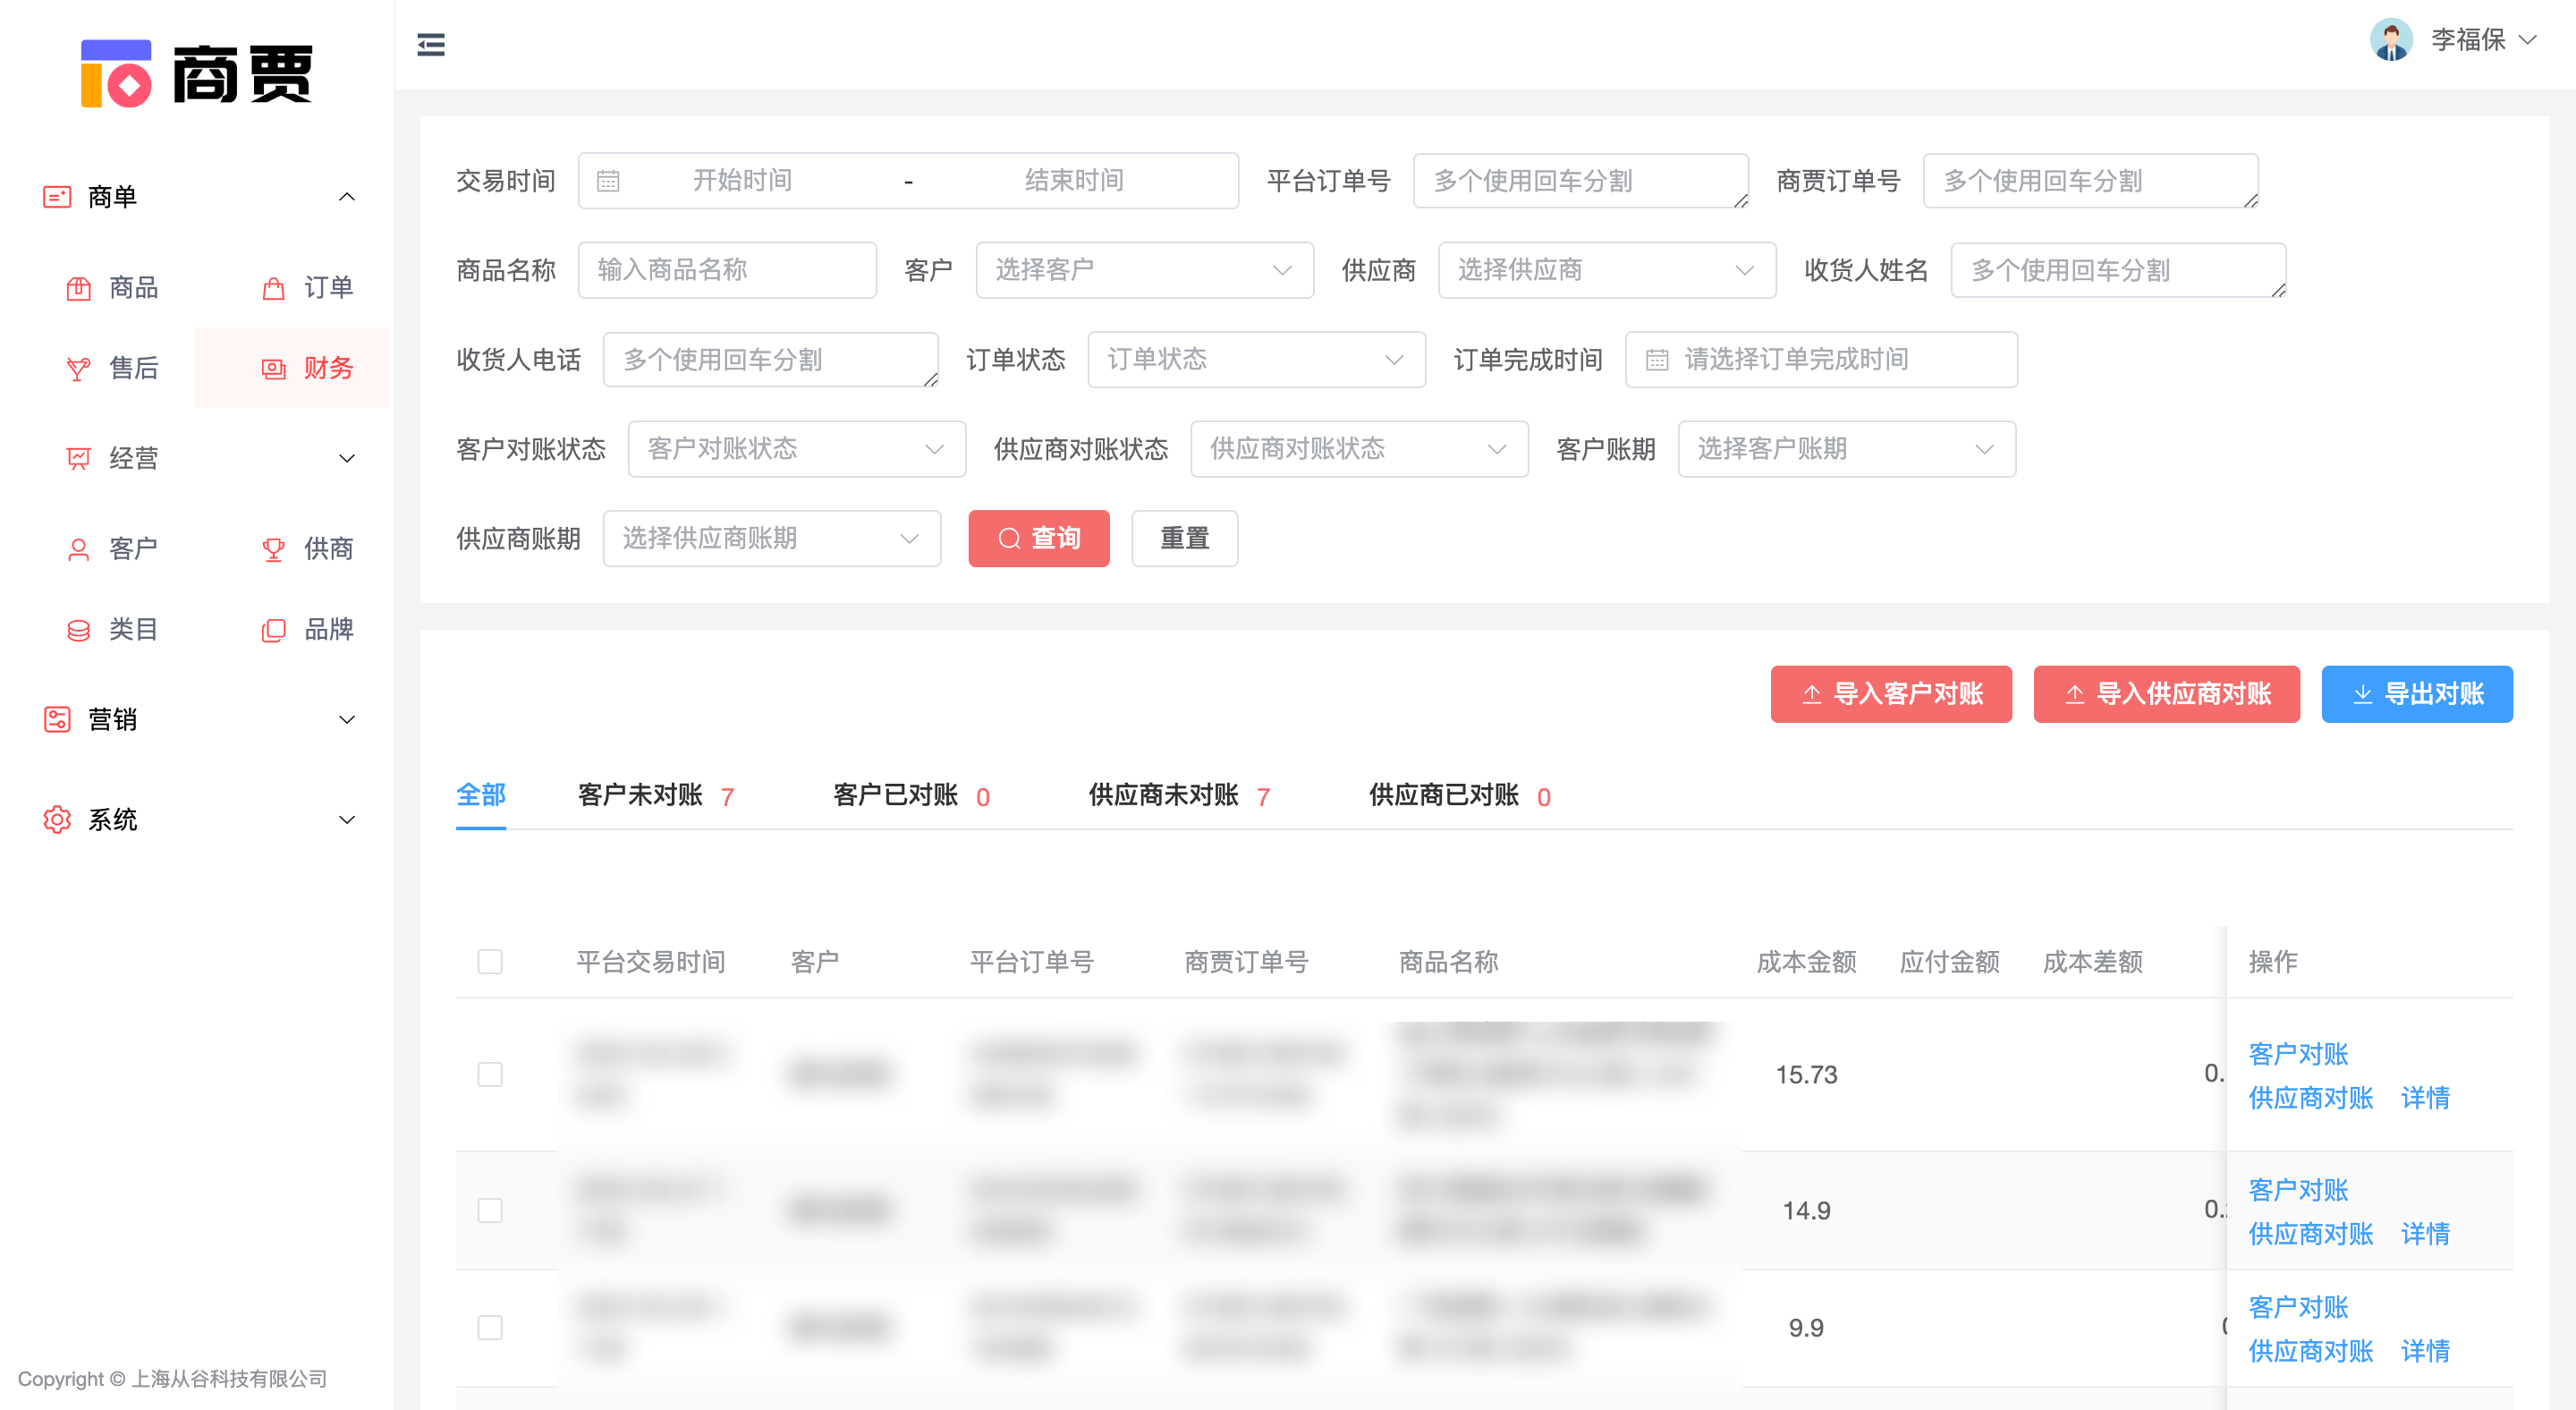Open the 品牌 brand icon
This screenshot has height=1410, width=2576.
coord(273,630)
